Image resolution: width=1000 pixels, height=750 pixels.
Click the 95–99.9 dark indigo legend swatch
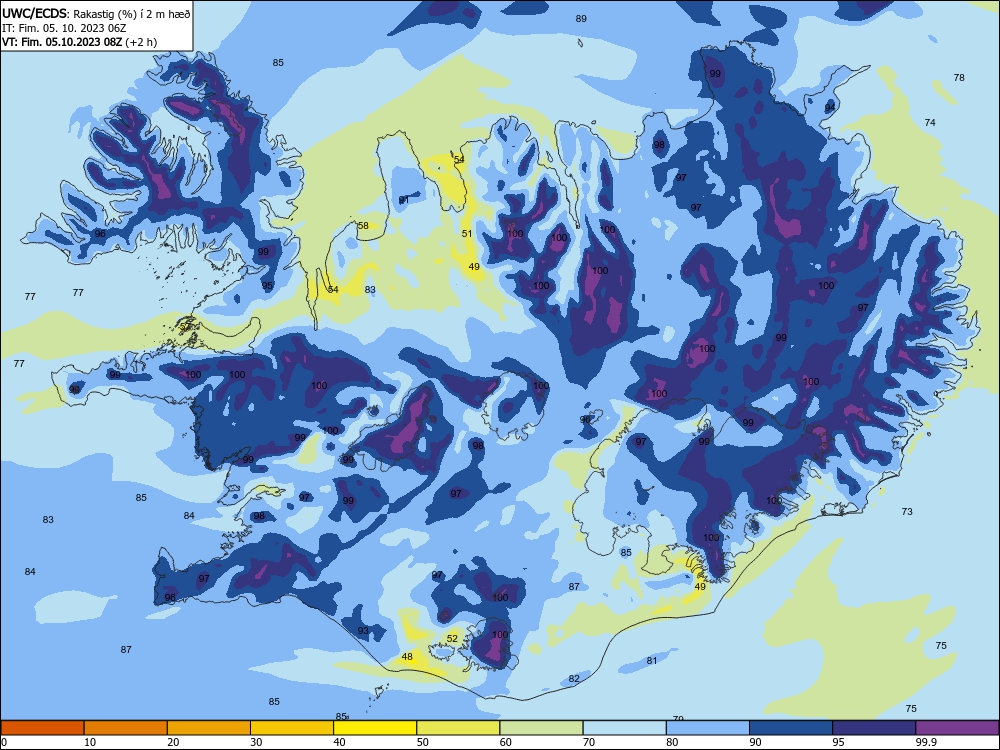click(874, 728)
